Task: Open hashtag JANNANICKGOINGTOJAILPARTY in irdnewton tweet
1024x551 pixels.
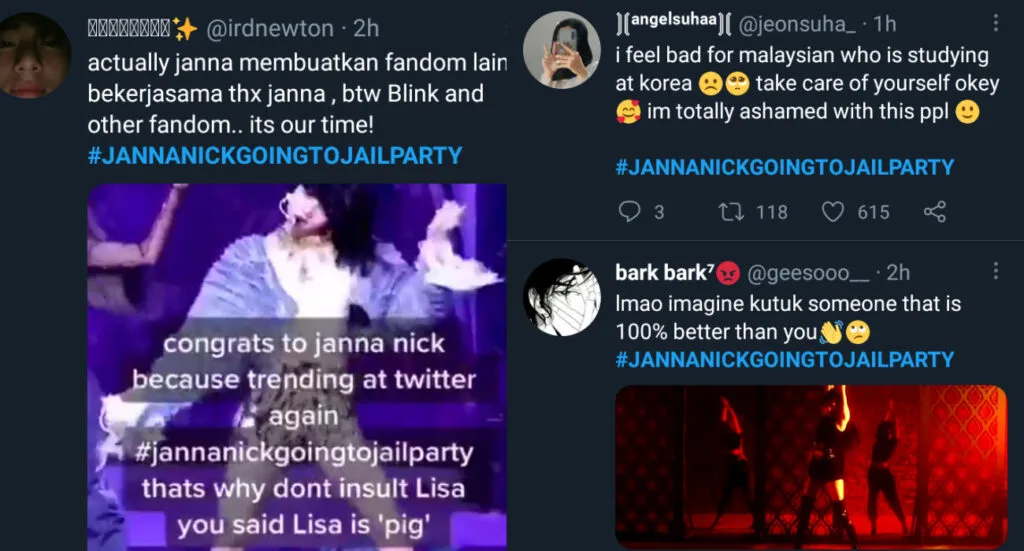Action: point(275,156)
